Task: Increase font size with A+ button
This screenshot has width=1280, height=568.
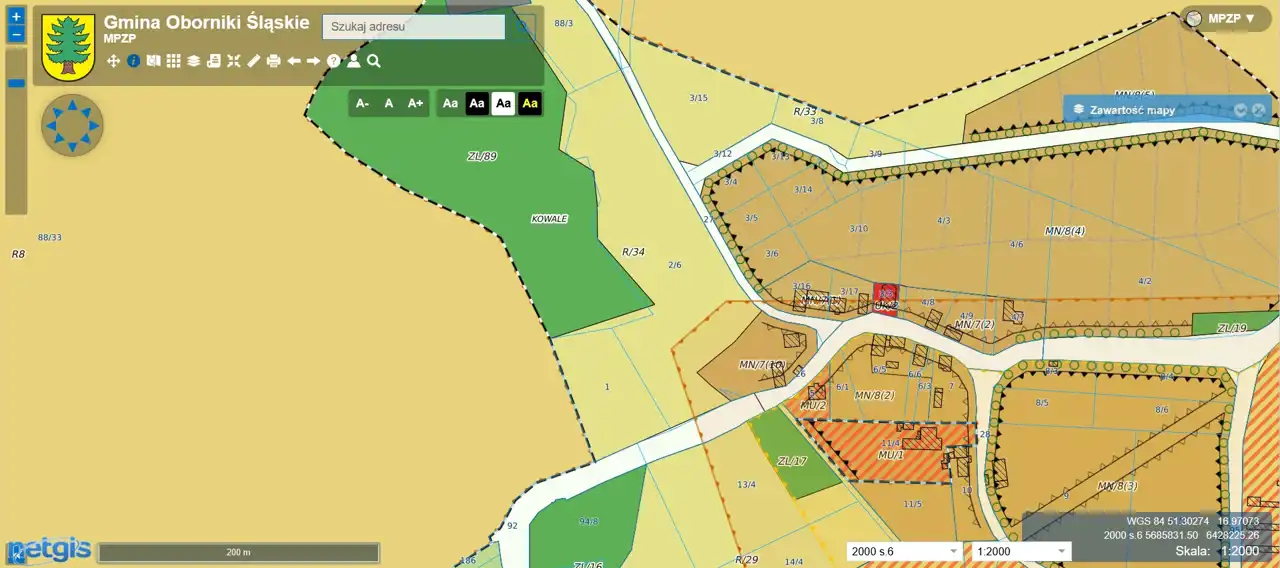Action: coord(415,103)
